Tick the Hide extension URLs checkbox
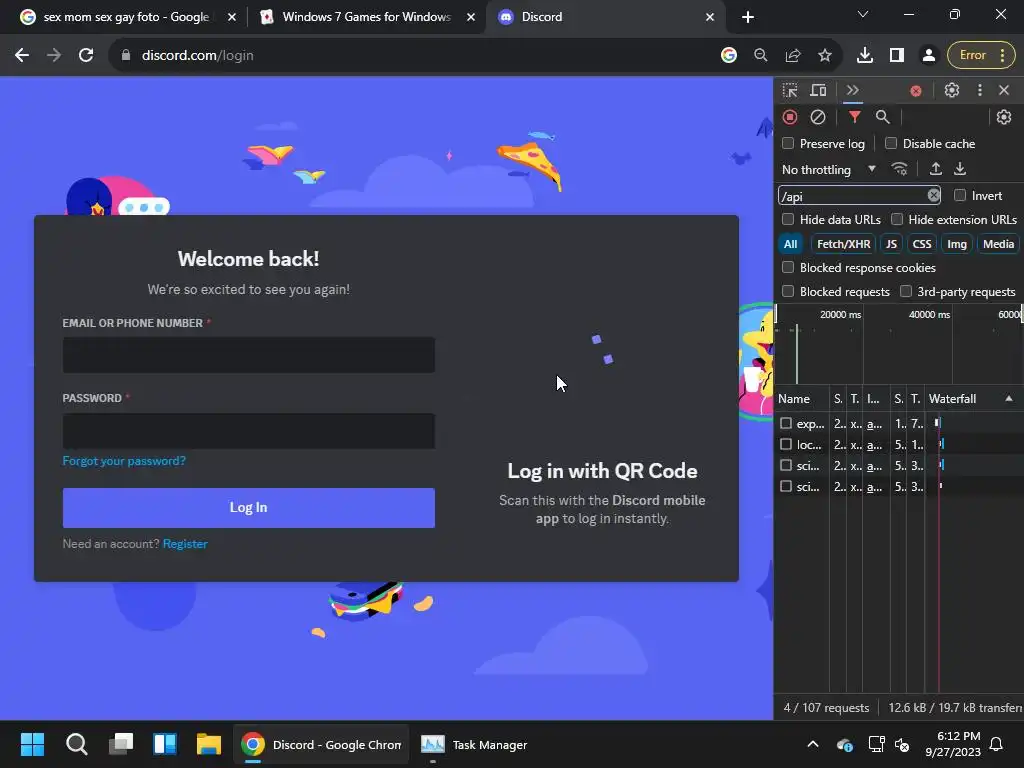 (897, 219)
